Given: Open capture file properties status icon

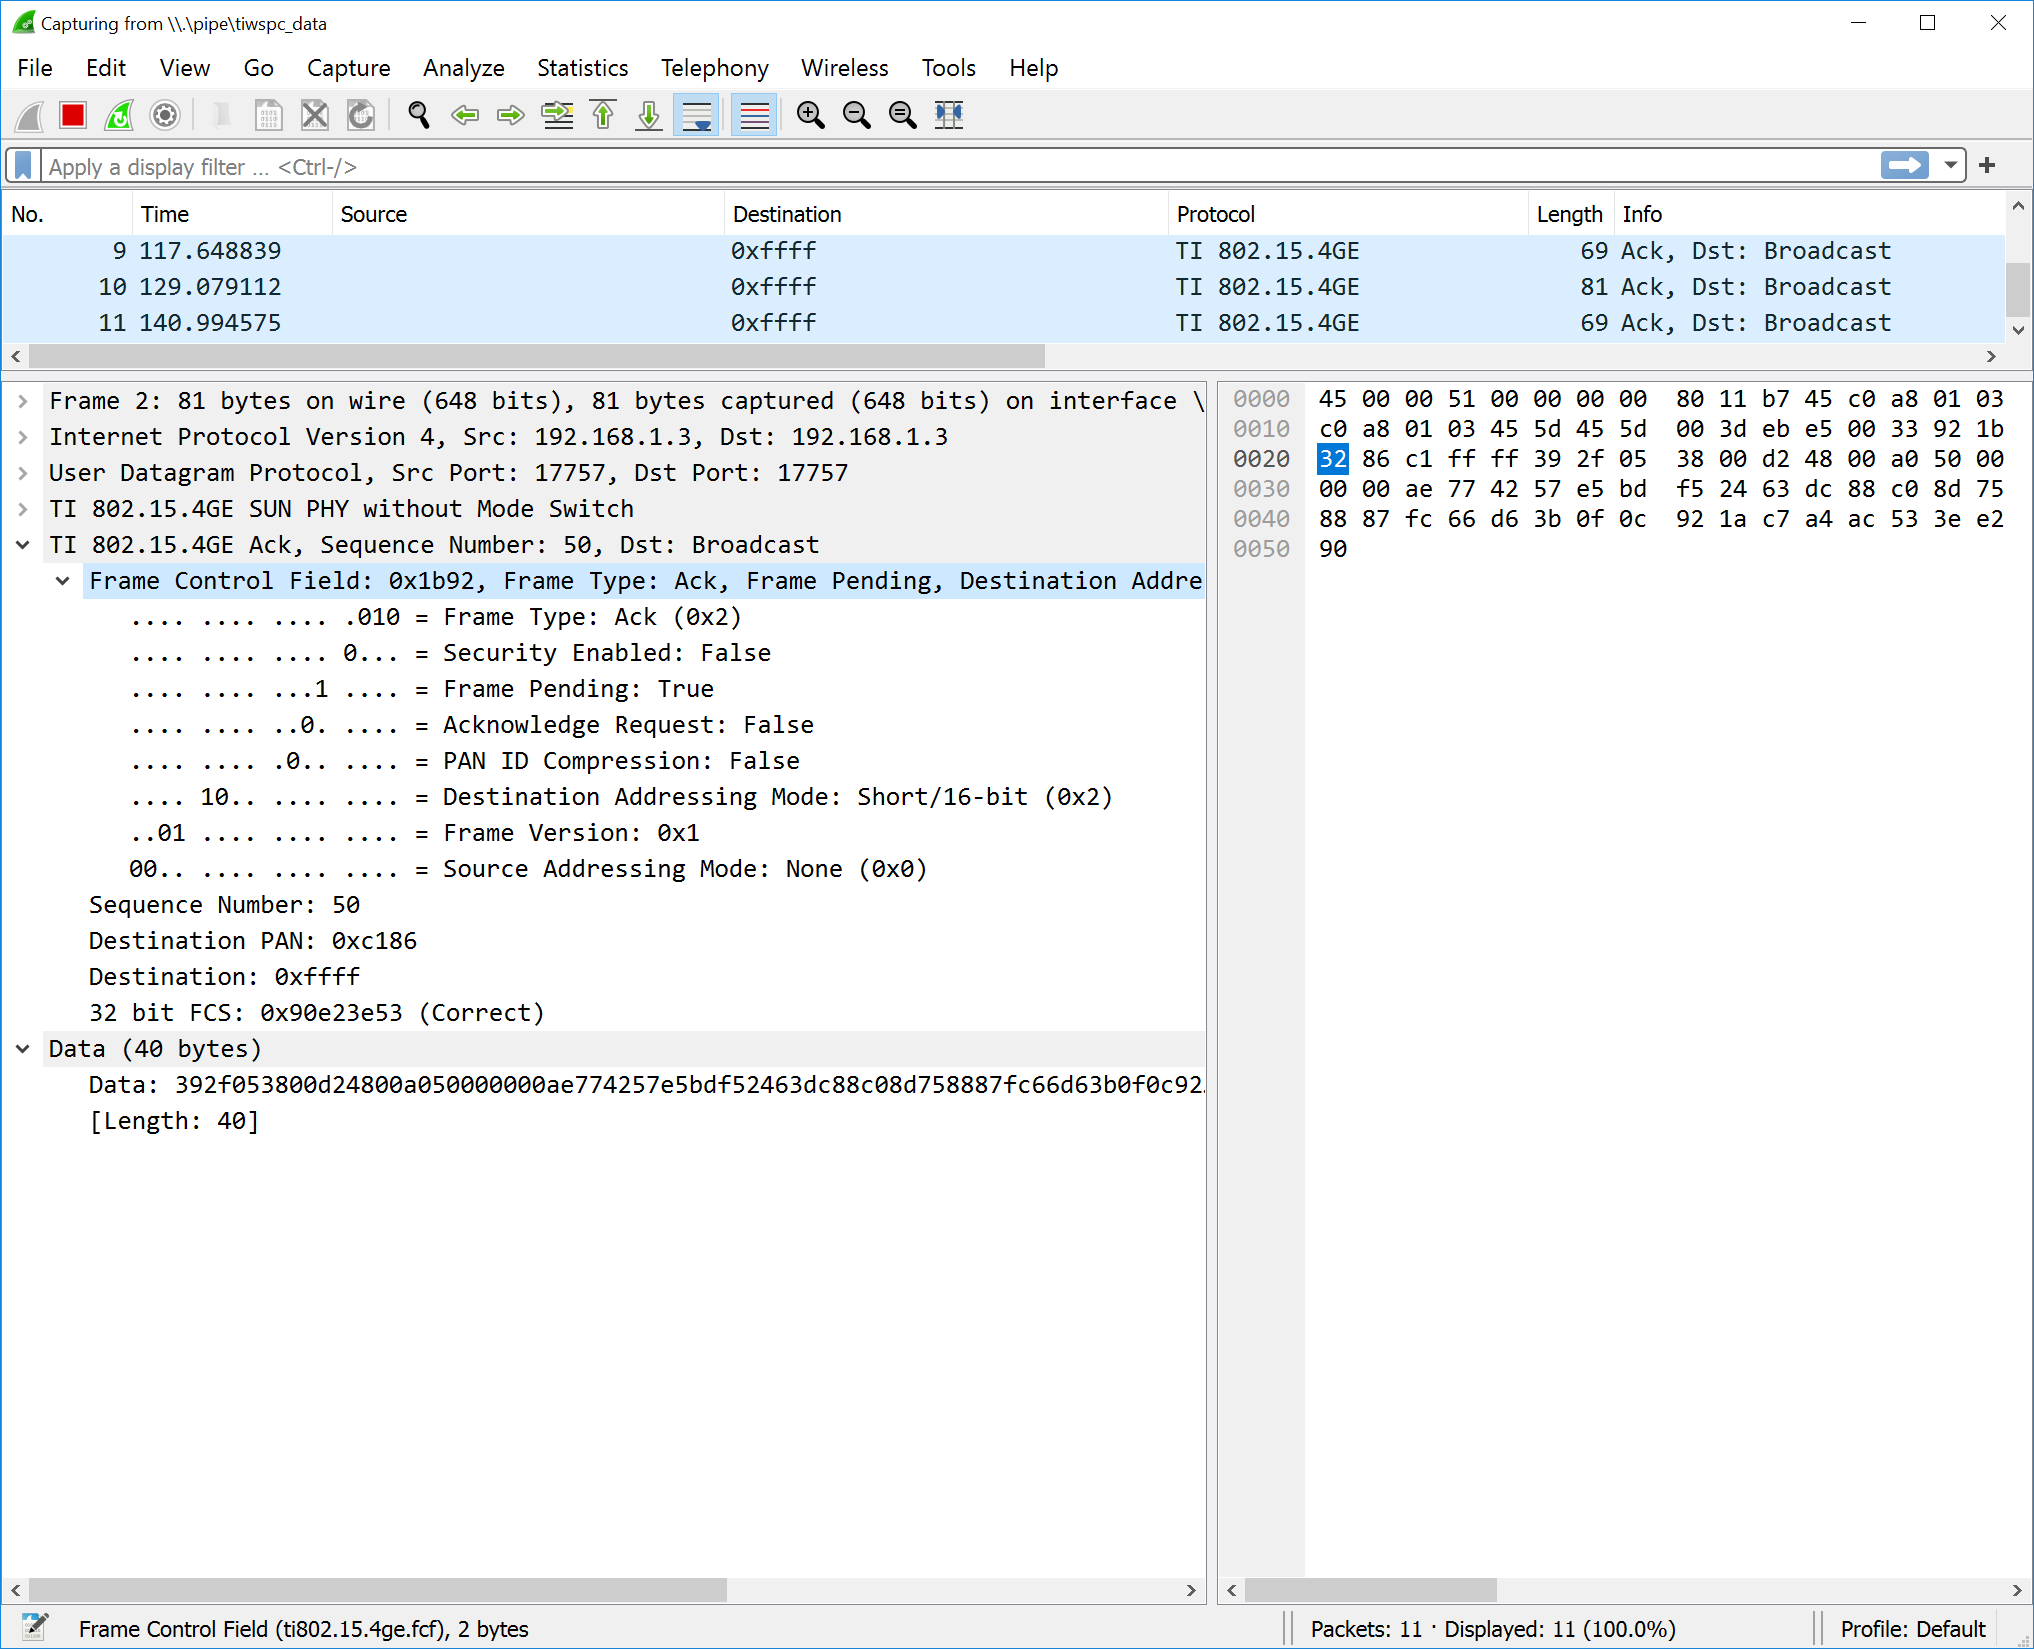Looking at the screenshot, I should [35, 1628].
